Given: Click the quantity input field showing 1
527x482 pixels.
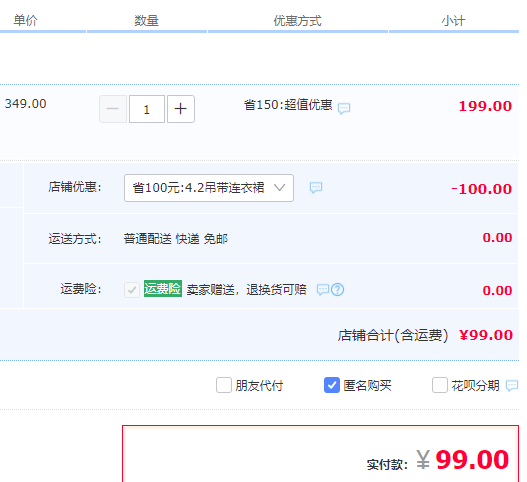Looking at the screenshot, I should click(147, 109).
